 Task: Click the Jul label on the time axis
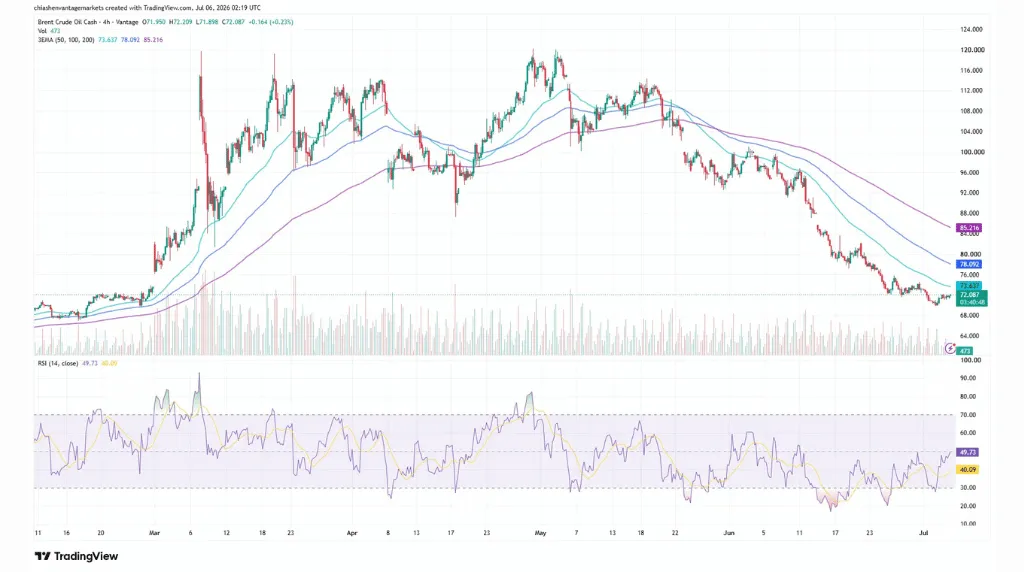pos(923,533)
